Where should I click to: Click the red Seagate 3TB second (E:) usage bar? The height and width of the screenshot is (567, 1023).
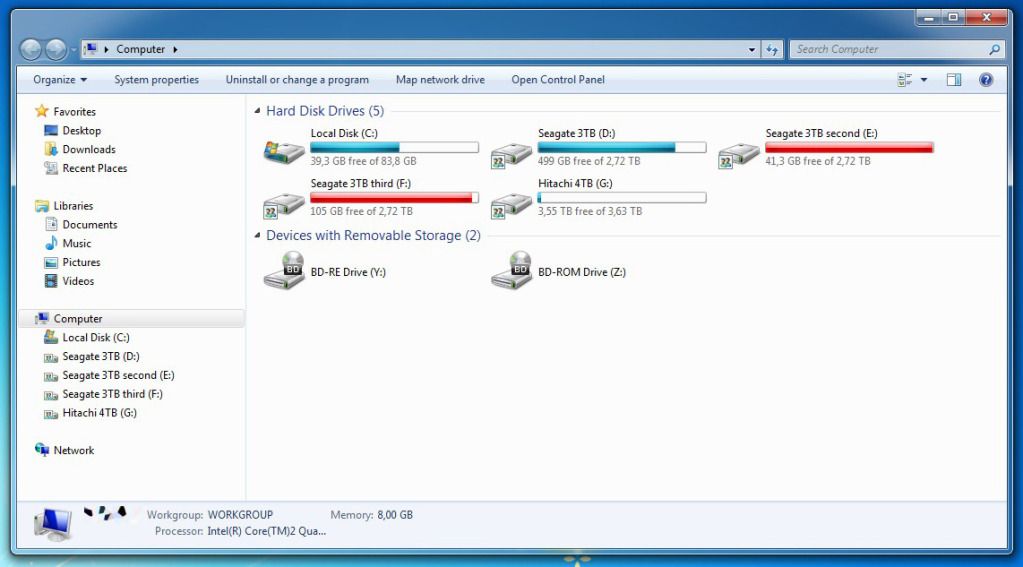click(849, 147)
